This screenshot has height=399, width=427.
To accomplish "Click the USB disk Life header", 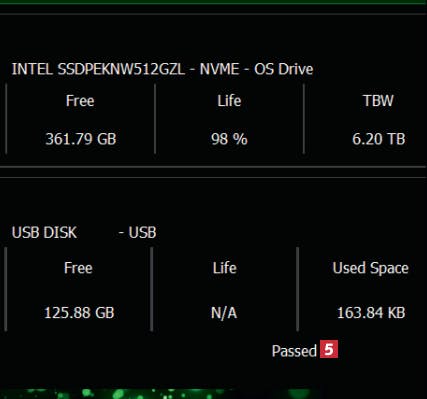I will pyautogui.click(x=225, y=268).
